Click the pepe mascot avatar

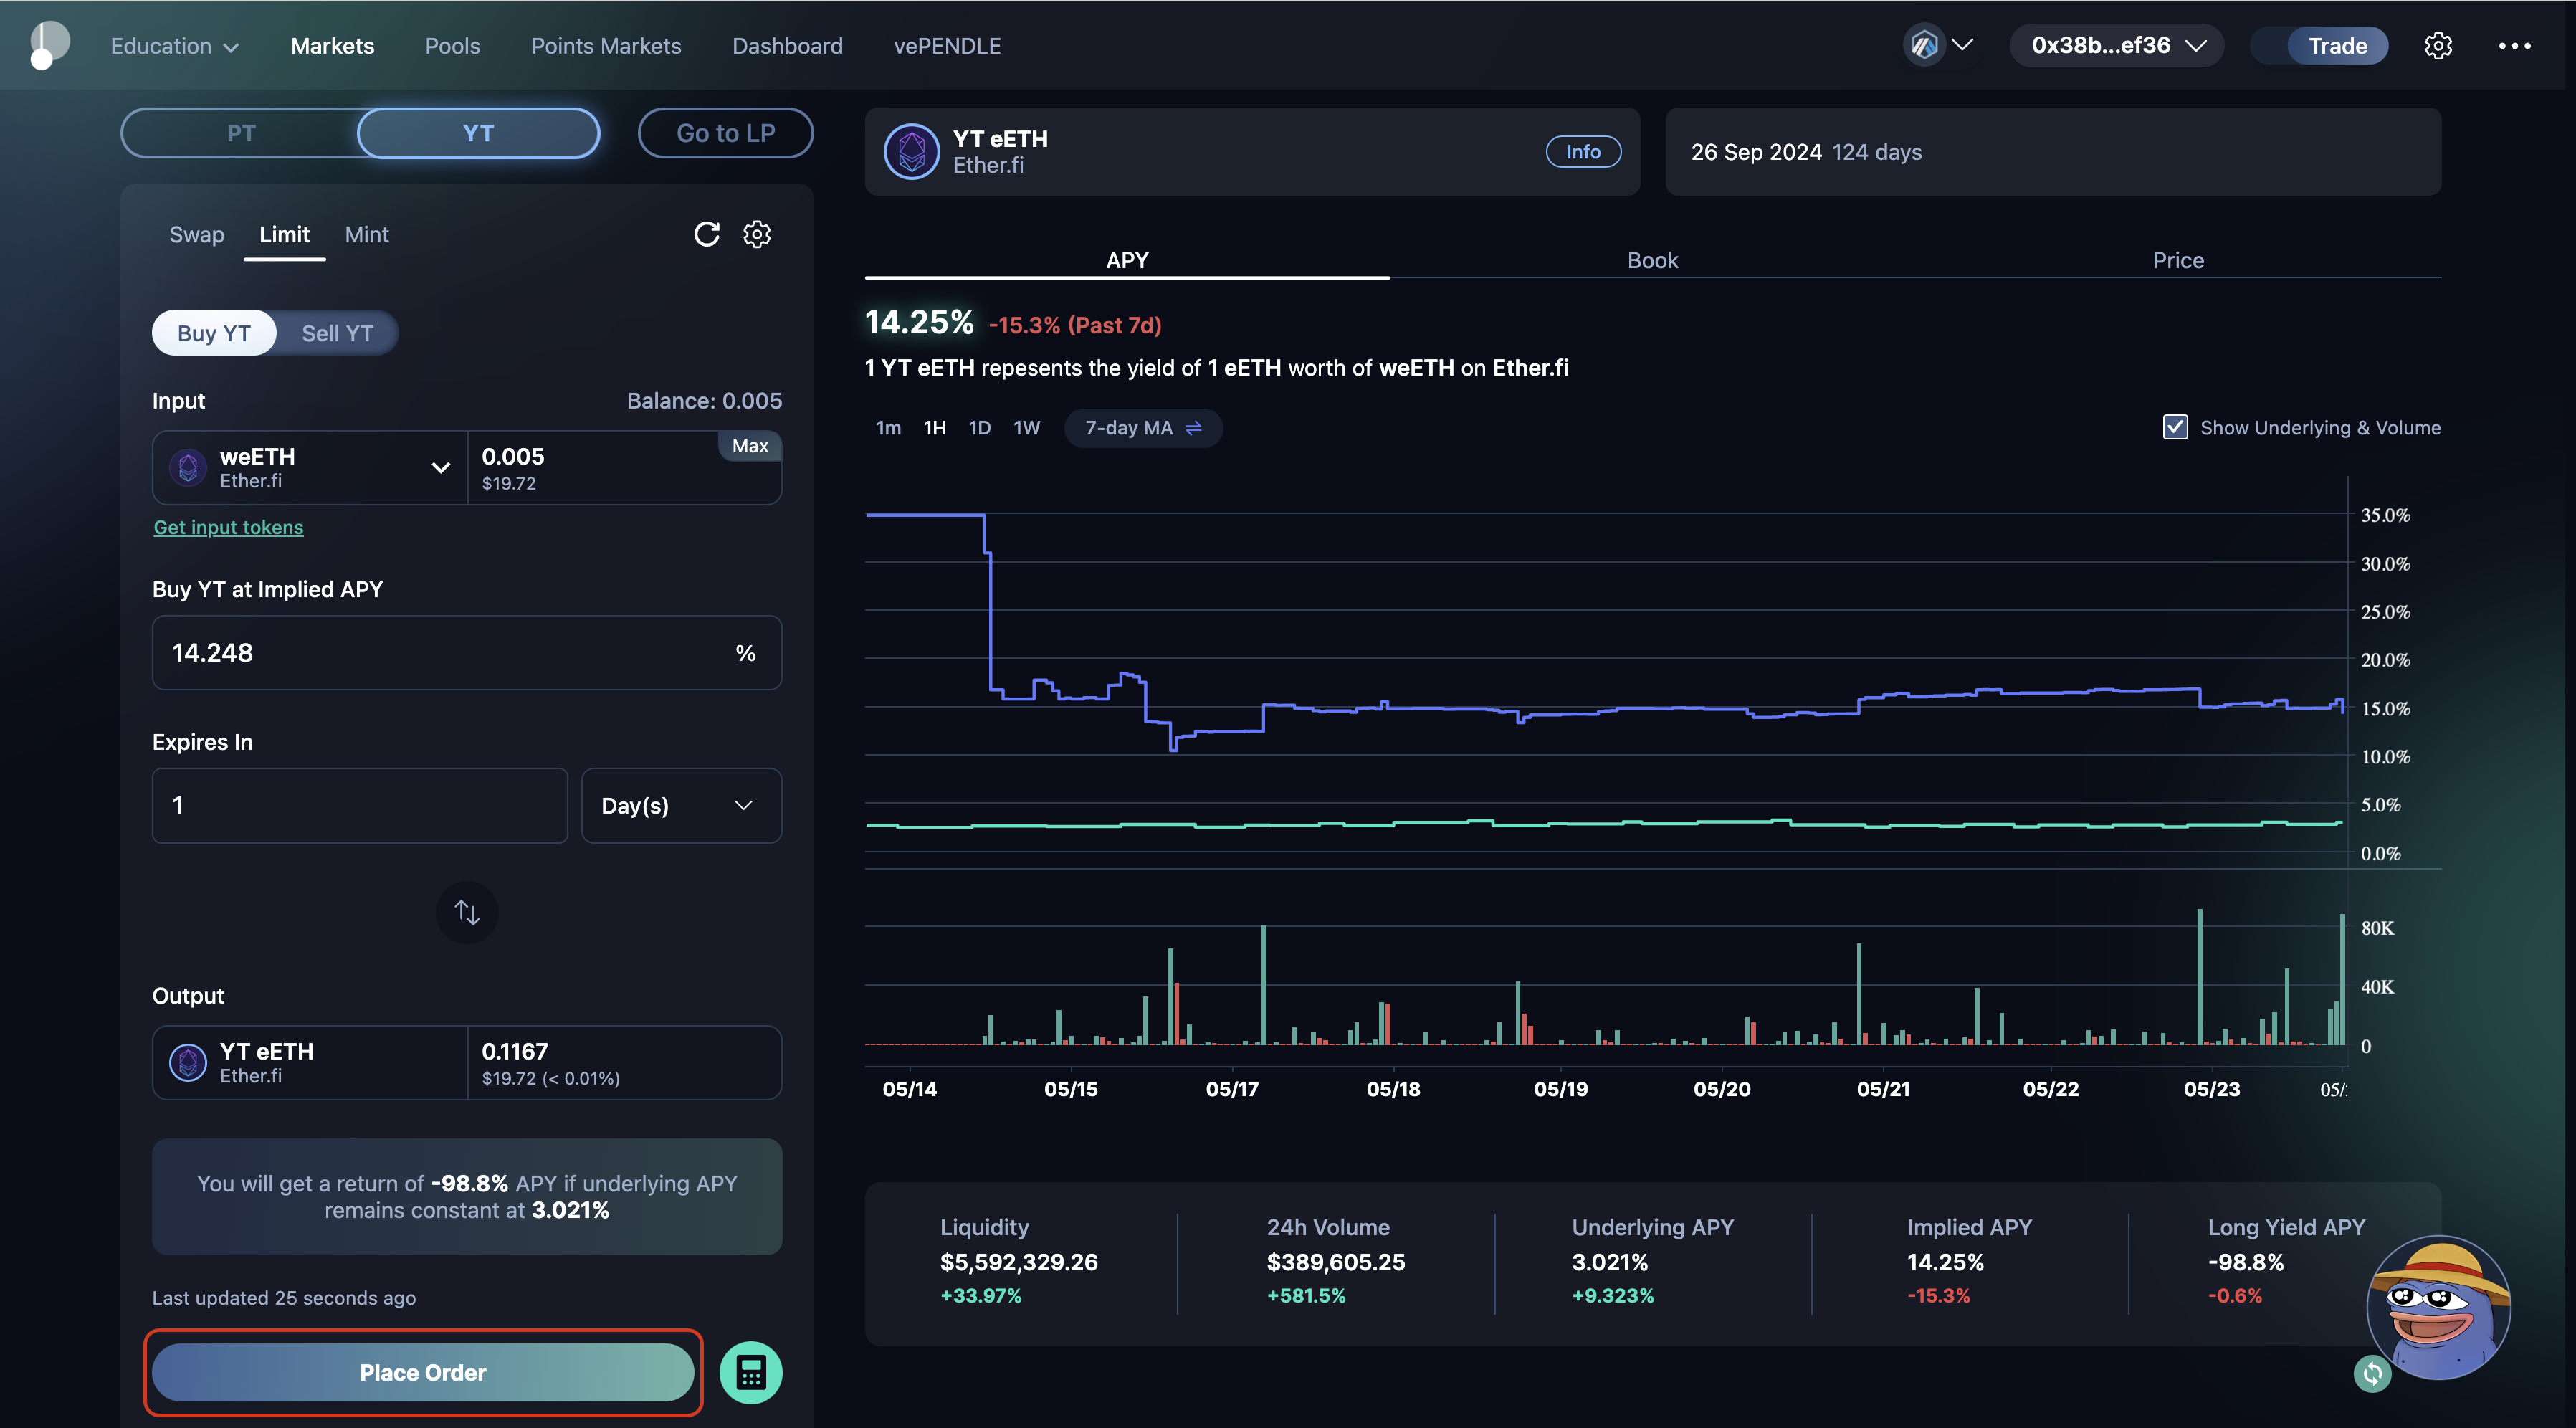point(2439,1305)
